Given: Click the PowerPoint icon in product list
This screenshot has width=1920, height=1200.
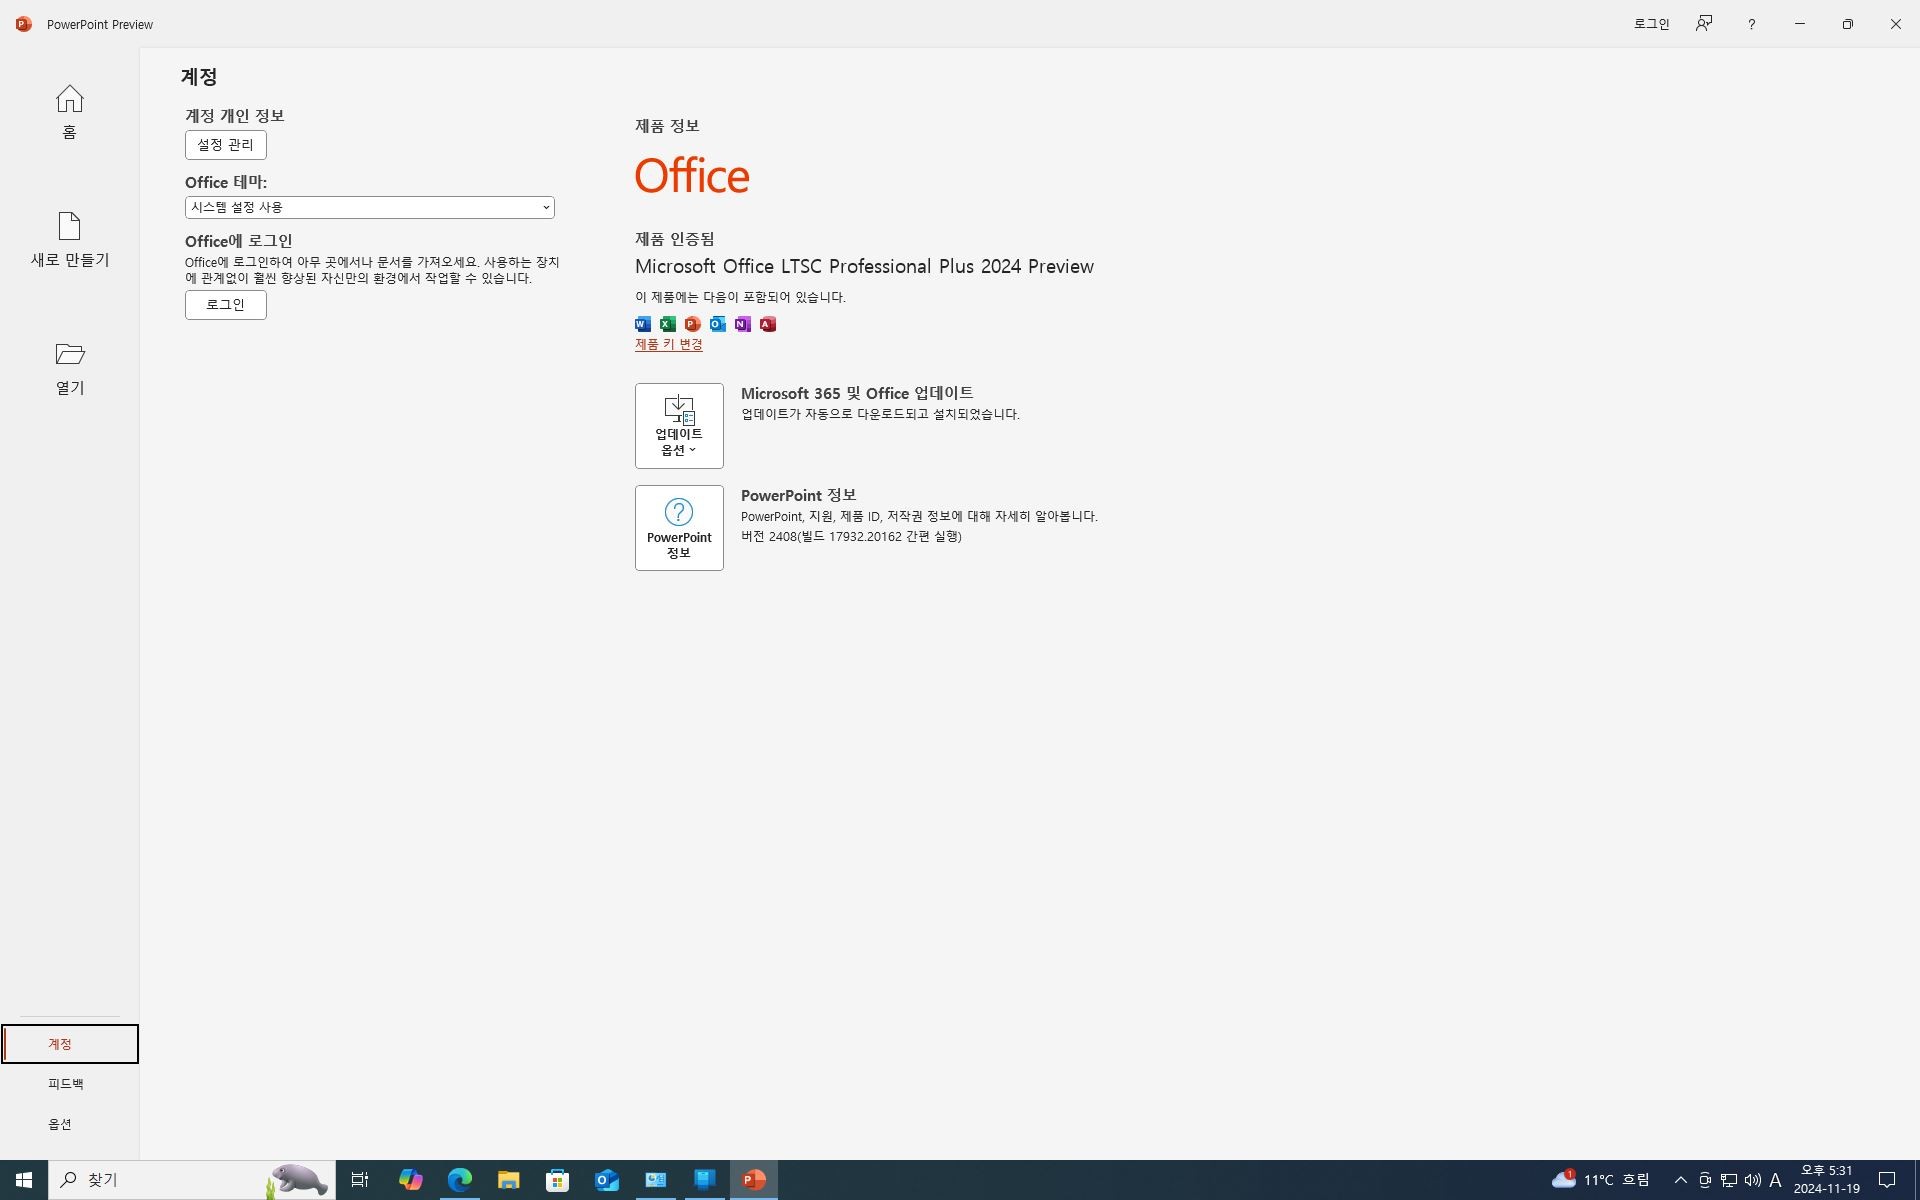Looking at the screenshot, I should 693,324.
